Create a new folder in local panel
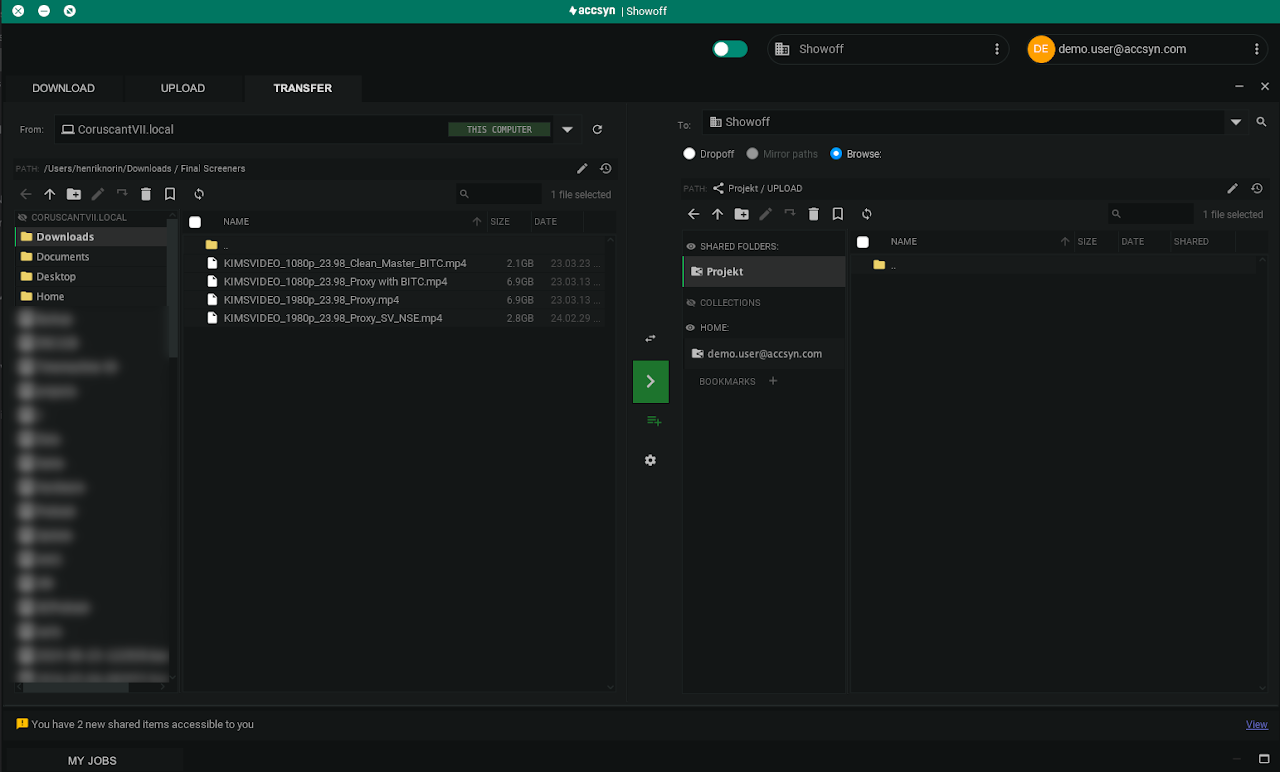This screenshot has width=1280, height=772. [74, 194]
